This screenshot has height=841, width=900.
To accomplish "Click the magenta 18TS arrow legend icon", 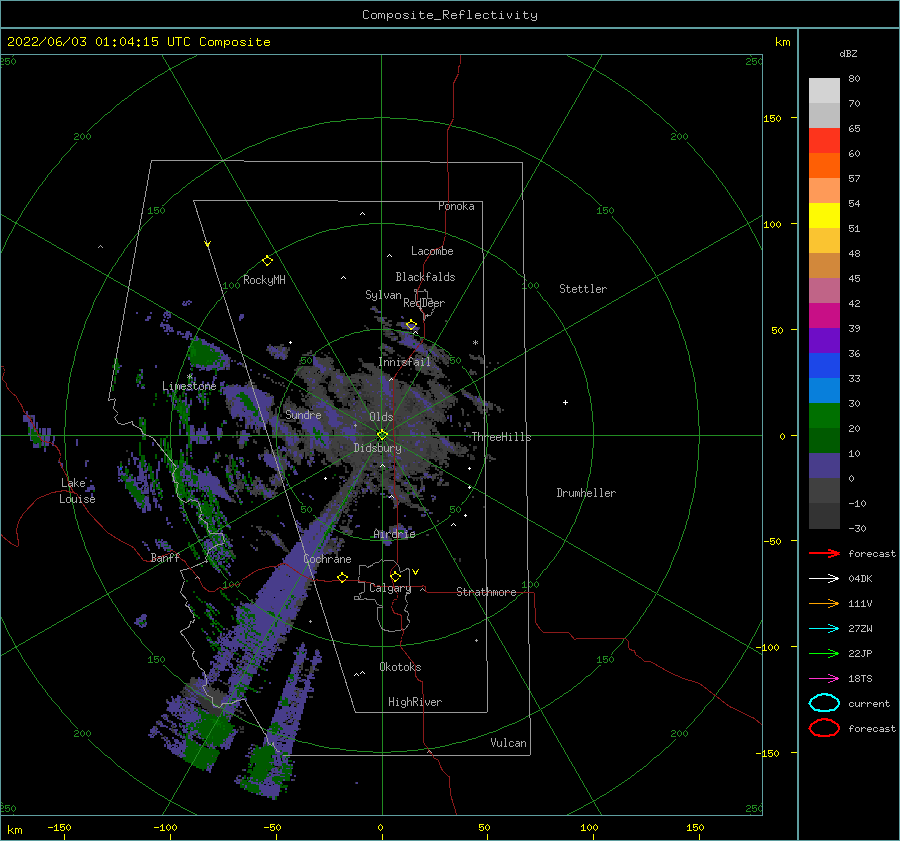I will (824, 679).
